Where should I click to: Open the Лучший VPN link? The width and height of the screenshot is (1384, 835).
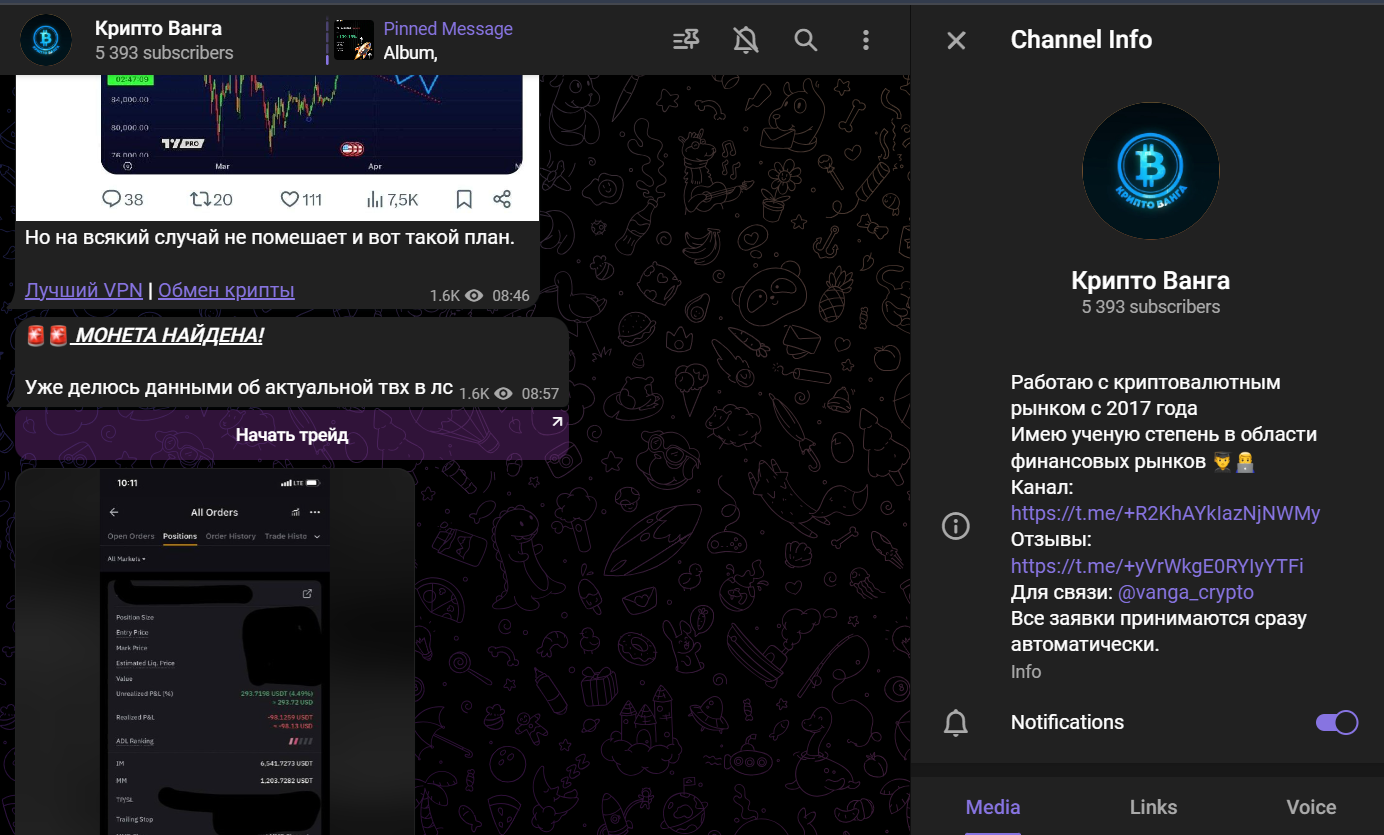point(83,291)
